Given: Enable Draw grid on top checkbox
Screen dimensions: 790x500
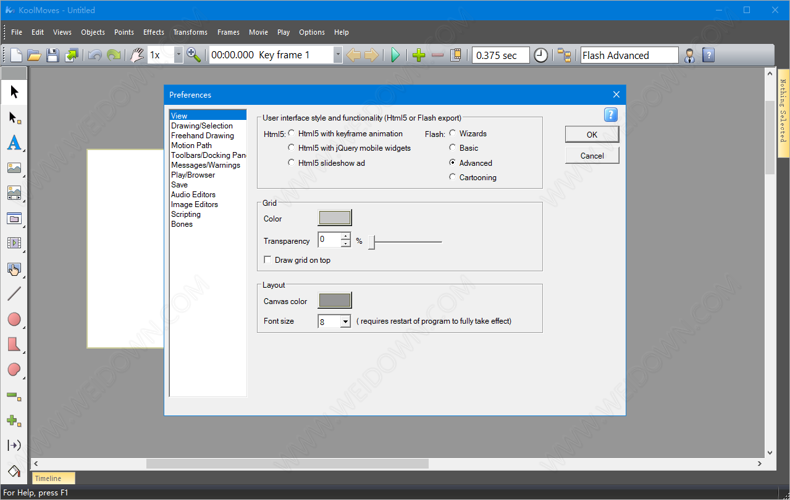Looking at the screenshot, I should pyautogui.click(x=268, y=260).
